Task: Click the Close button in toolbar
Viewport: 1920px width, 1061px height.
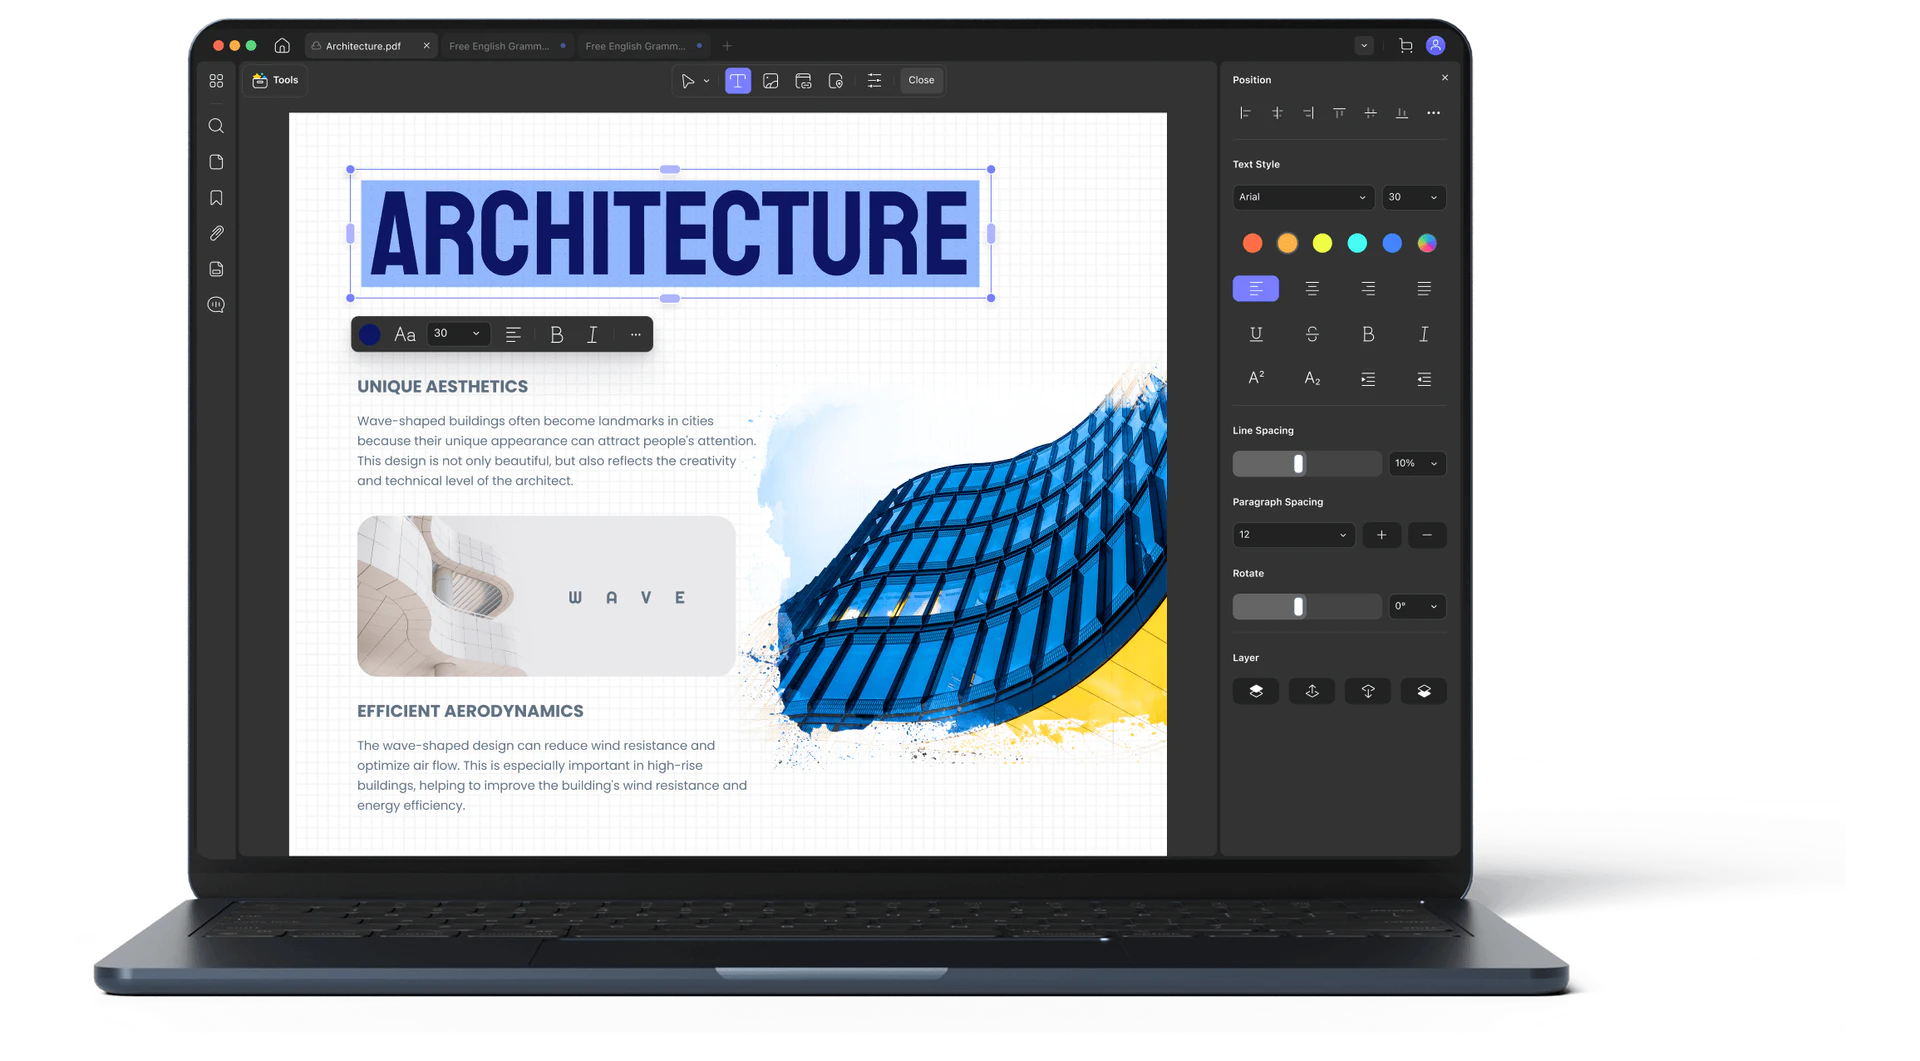Action: coord(921,80)
